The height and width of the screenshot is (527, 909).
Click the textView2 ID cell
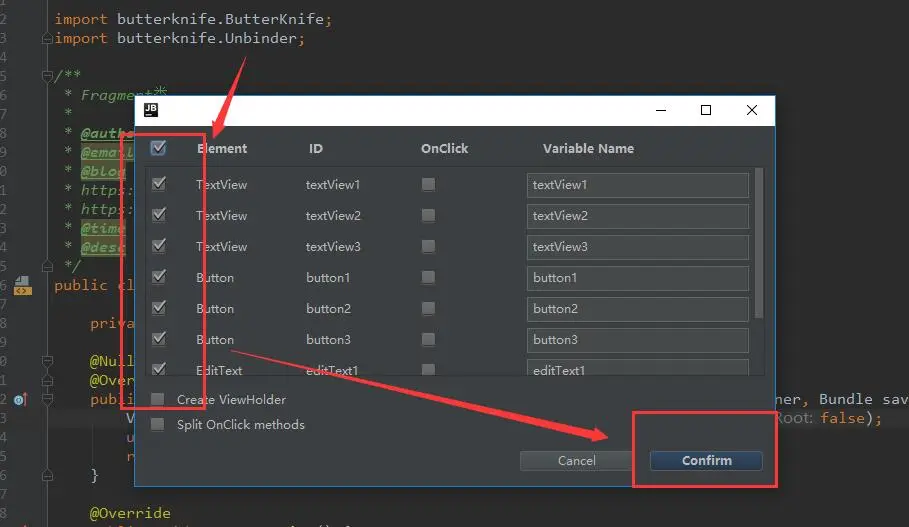tap(333, 216)
